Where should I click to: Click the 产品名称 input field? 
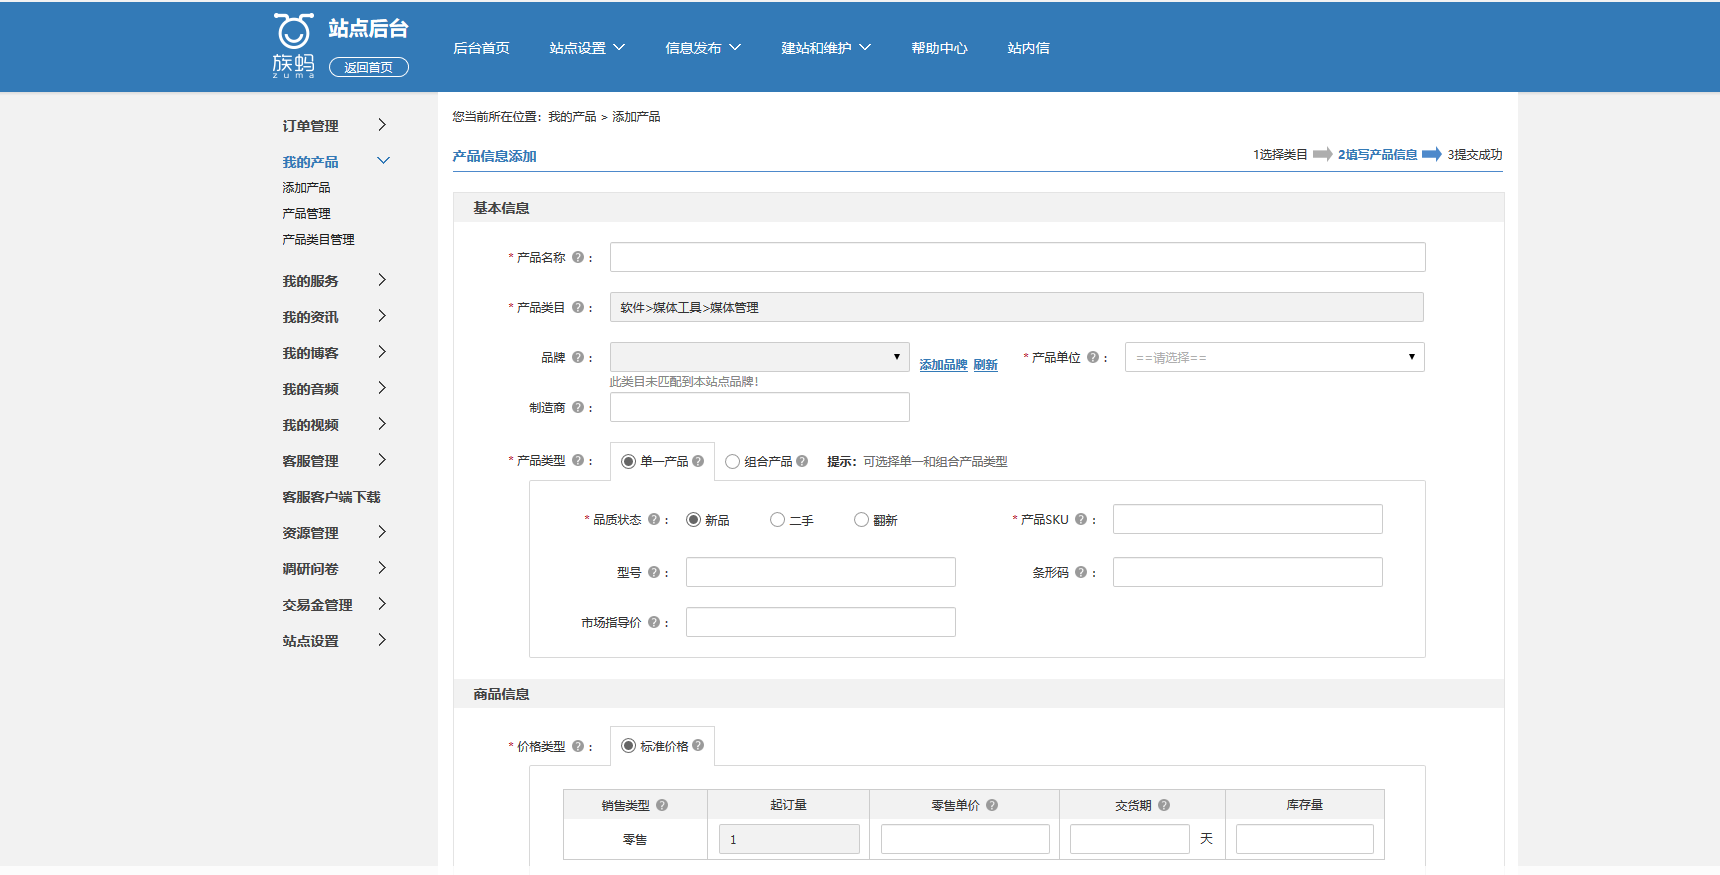click(1018, 257)
